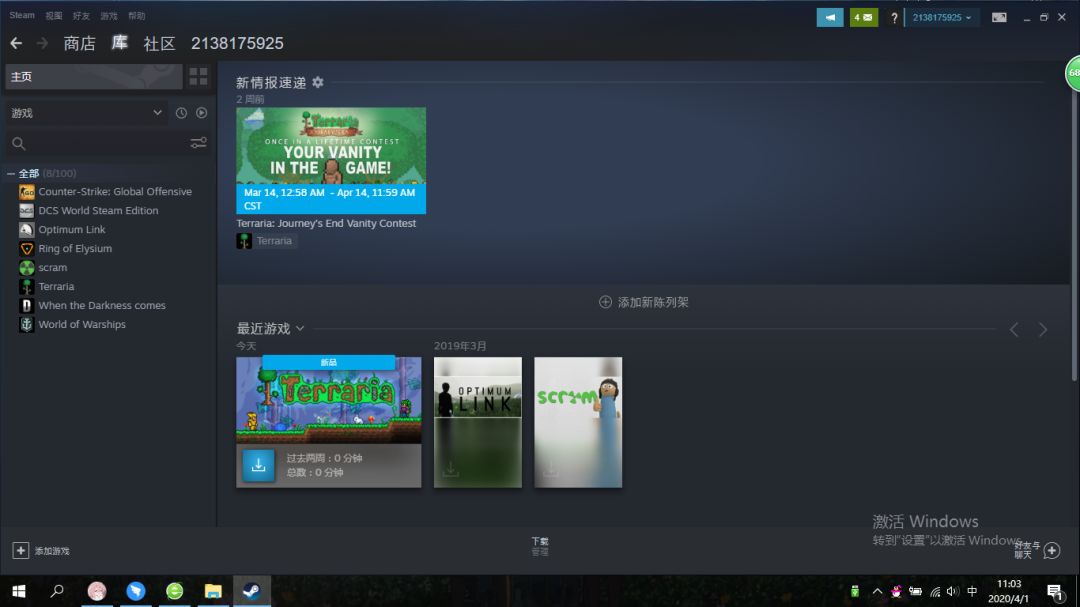
Task: Select When the Darkness comes
Action: (102, 305)
